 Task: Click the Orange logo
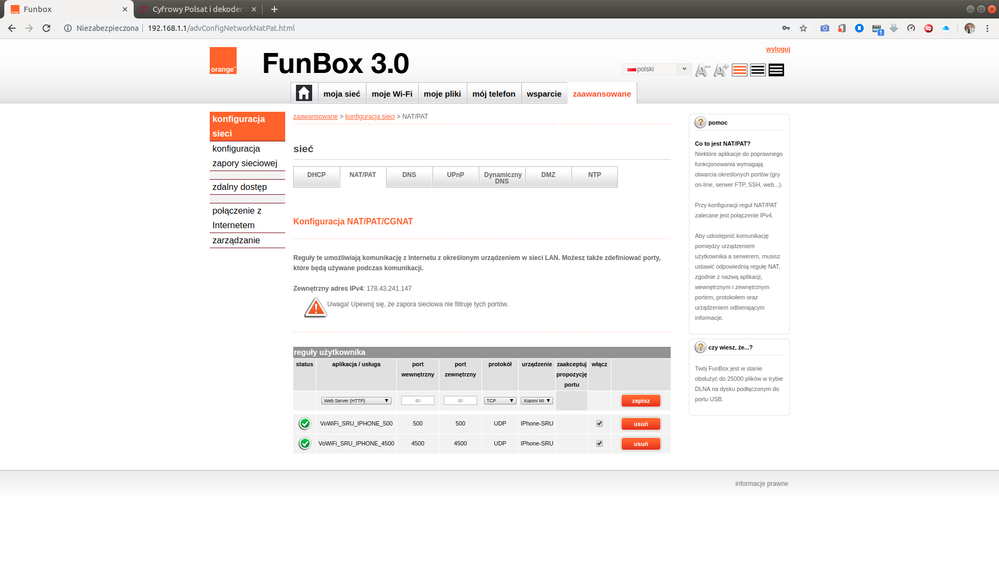(x=223, y=61)
